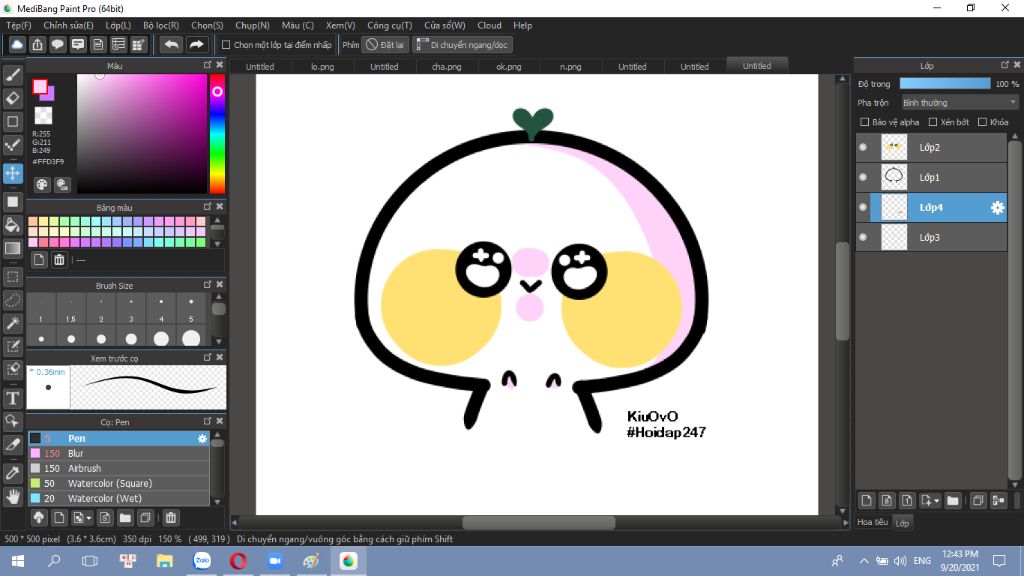Select the Blur brush
1024x576 pixels.
pyautogui.click(x=118, y=453)
